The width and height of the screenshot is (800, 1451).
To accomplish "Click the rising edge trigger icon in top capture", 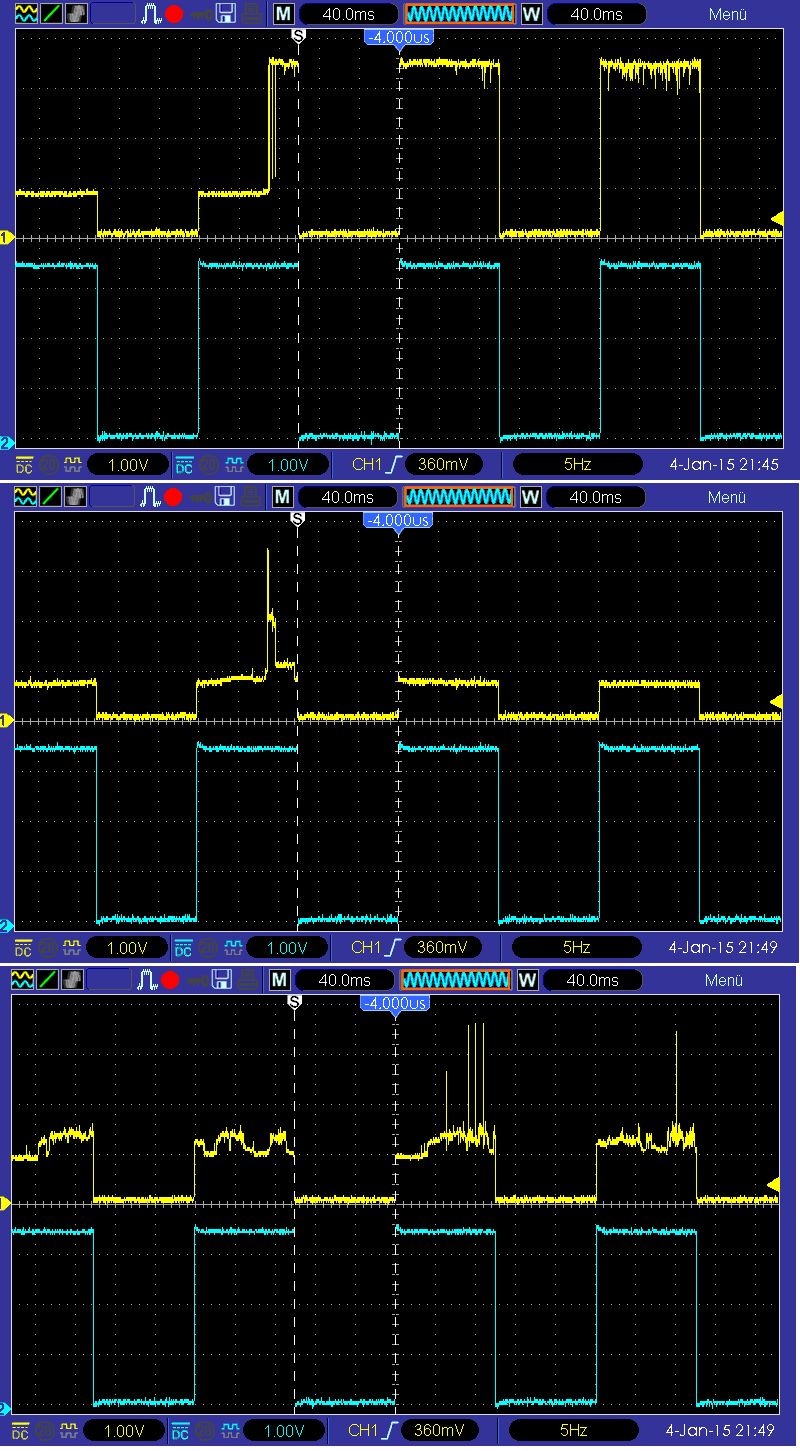I will click(393, 465).
